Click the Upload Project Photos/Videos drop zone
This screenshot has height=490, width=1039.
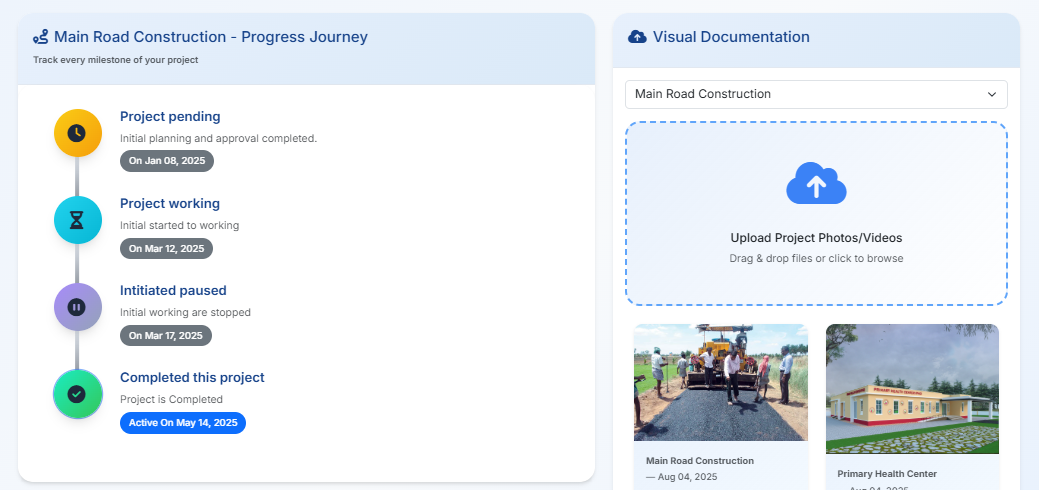[x=816, y=214]
